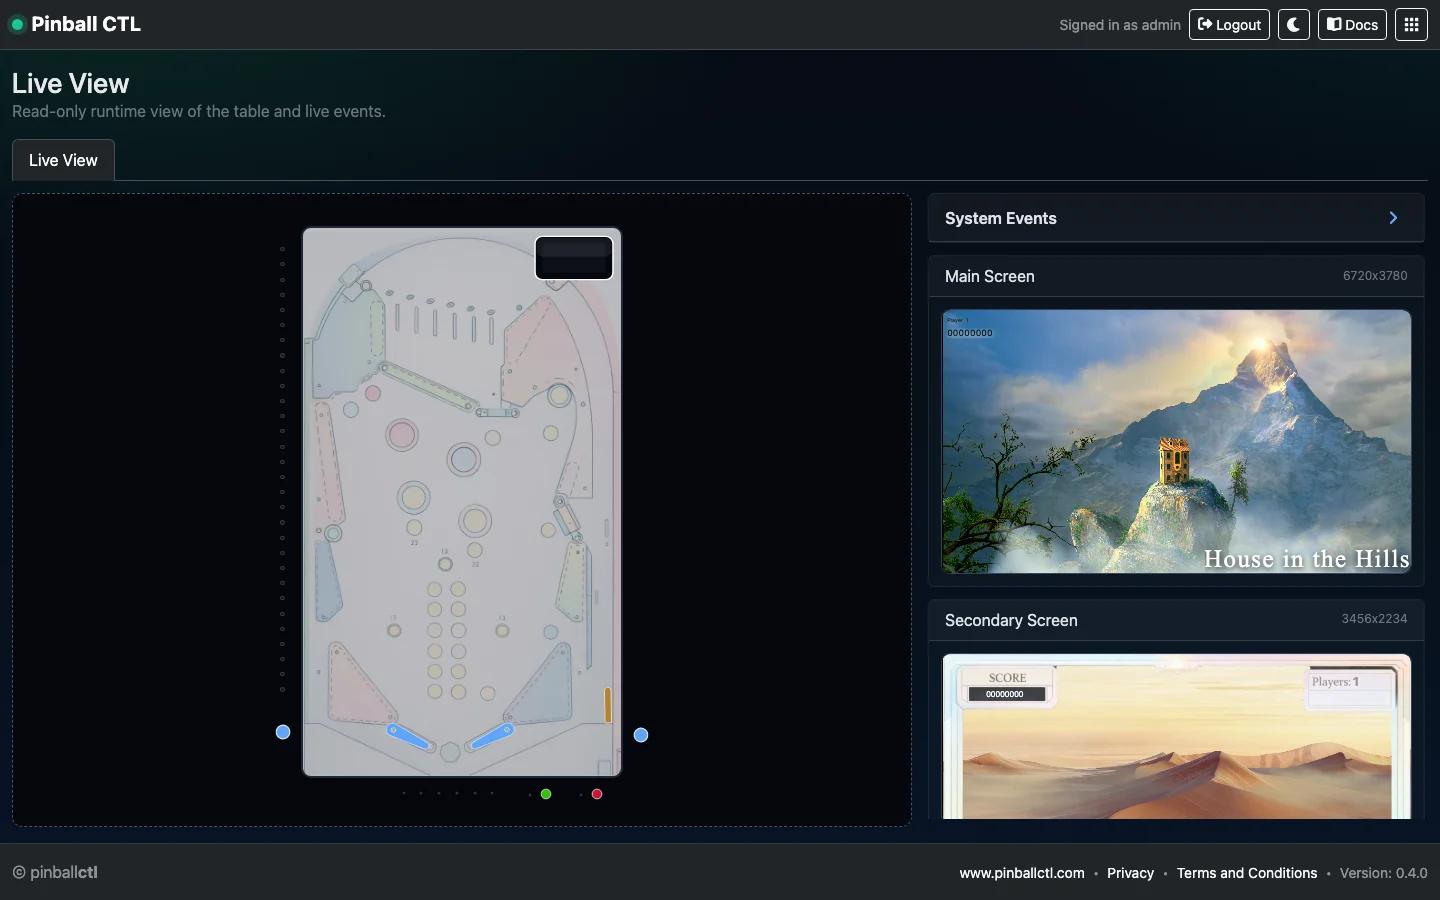Click the green indicator light under the table

(x=546, y=794)
